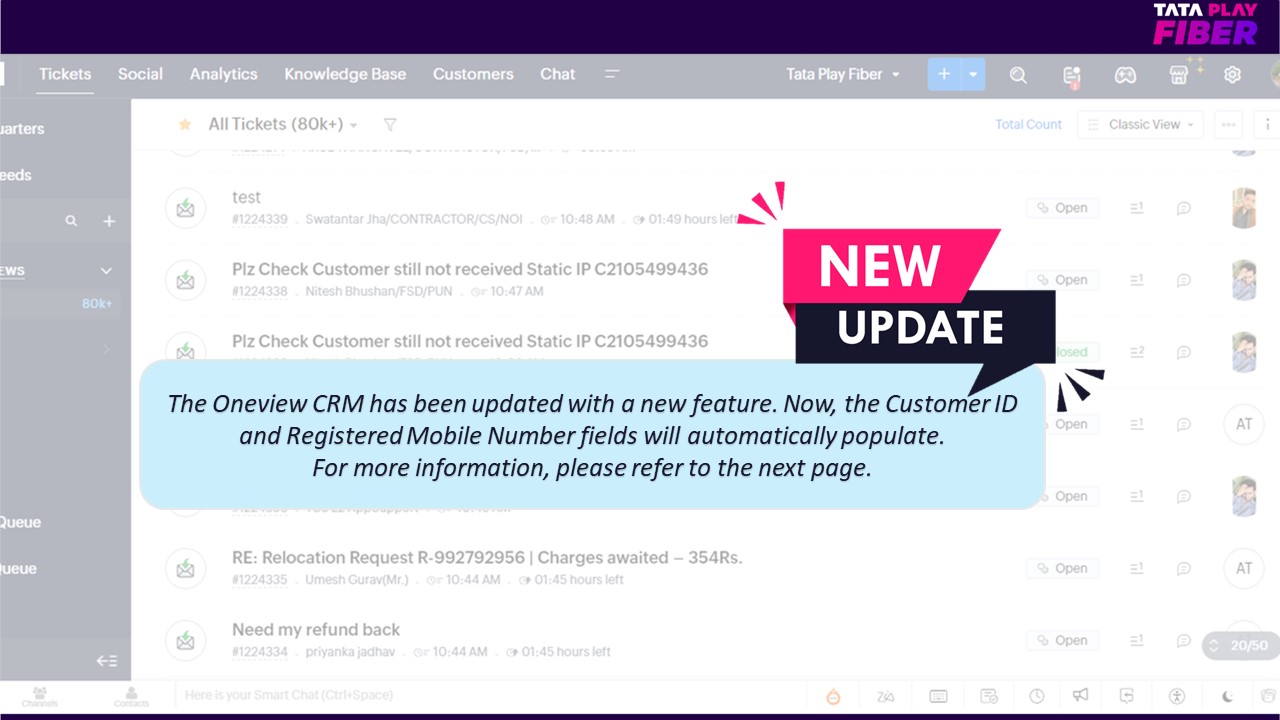Open the notifications checklist icon with red badge
The width and height of the screenshot is (1280, 720).
[1072, 75]
